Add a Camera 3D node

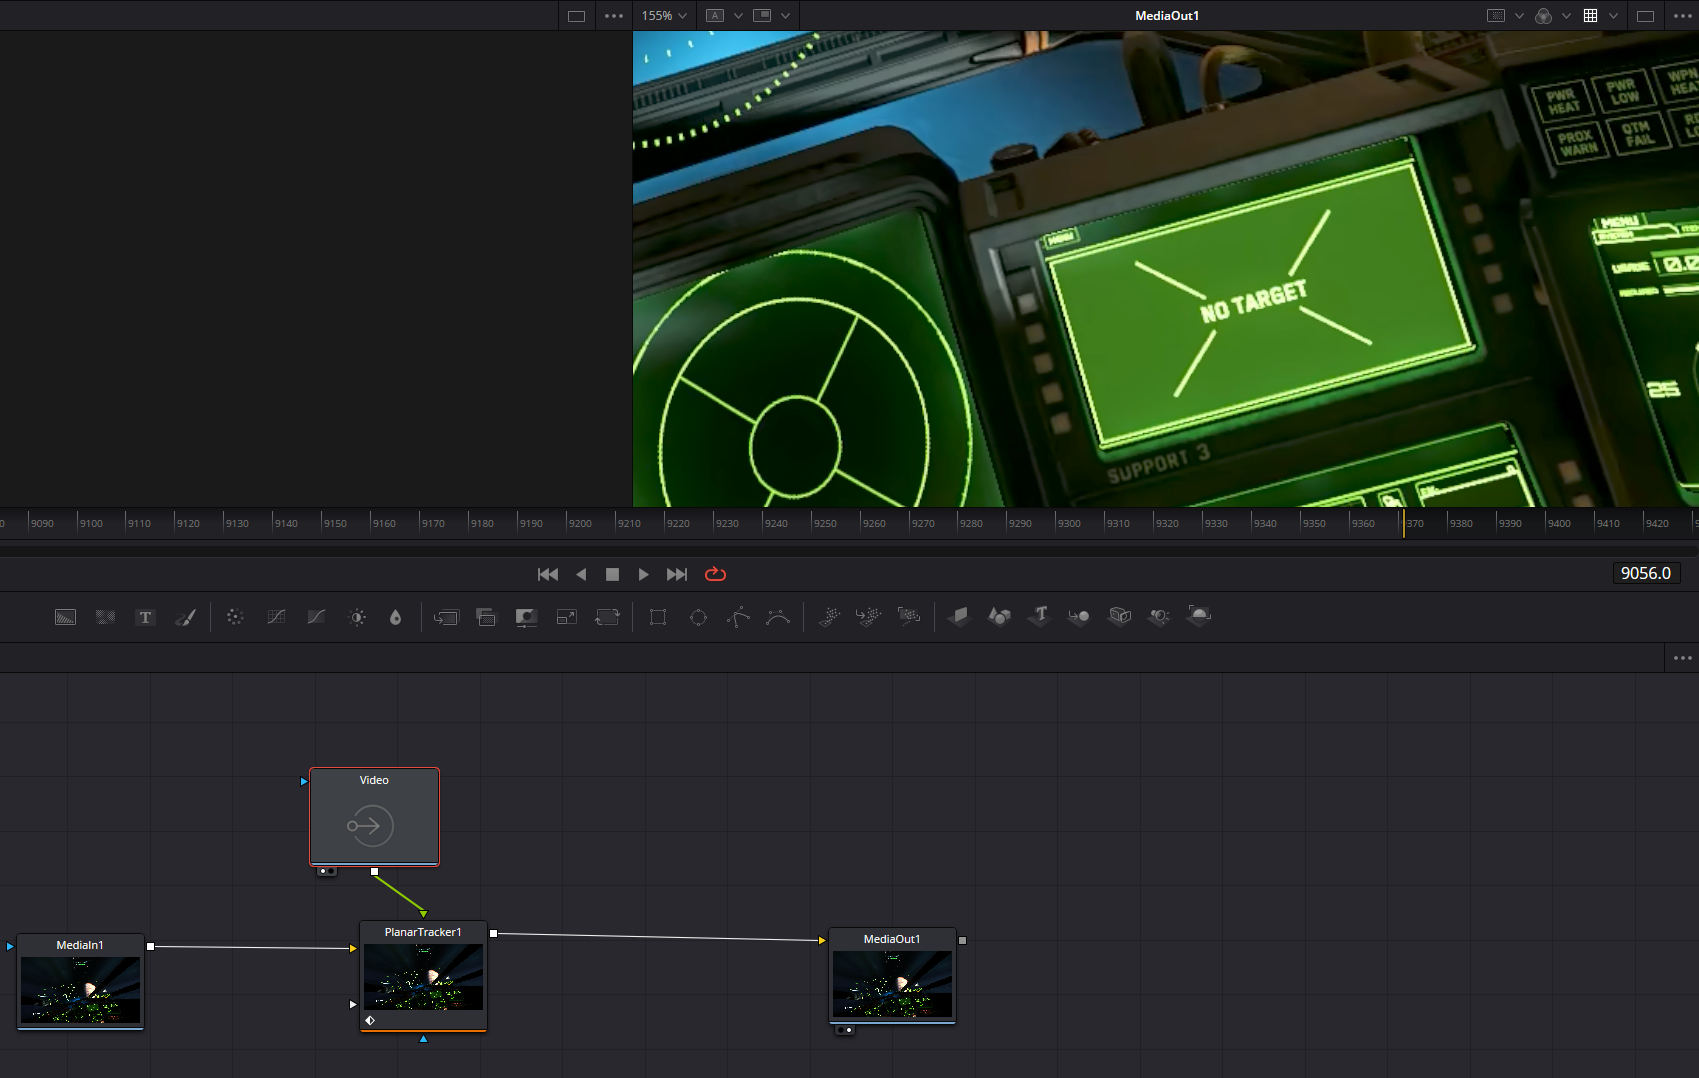tap(1120, 616)
